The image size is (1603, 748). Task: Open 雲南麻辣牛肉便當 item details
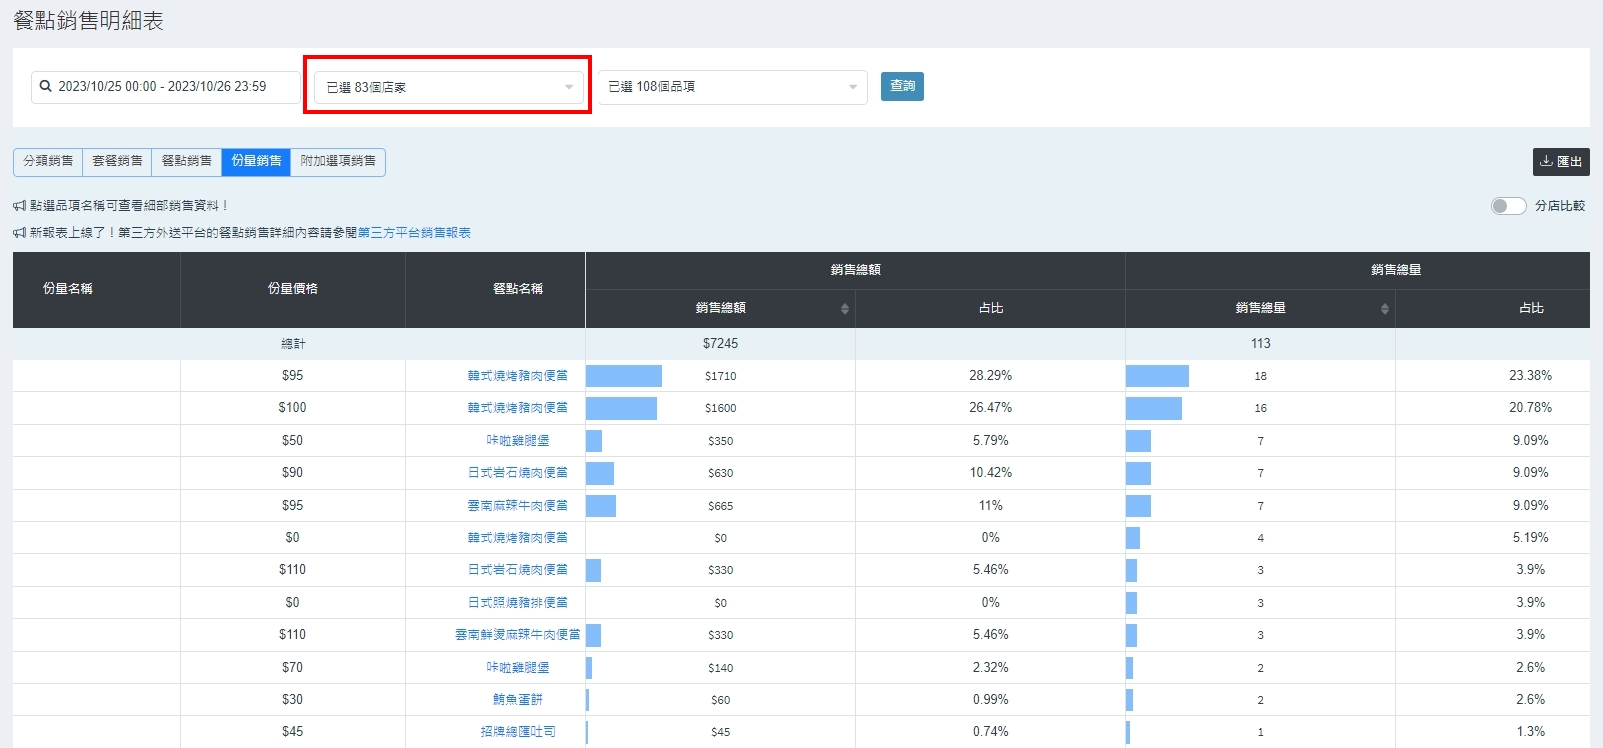point(517,506)
